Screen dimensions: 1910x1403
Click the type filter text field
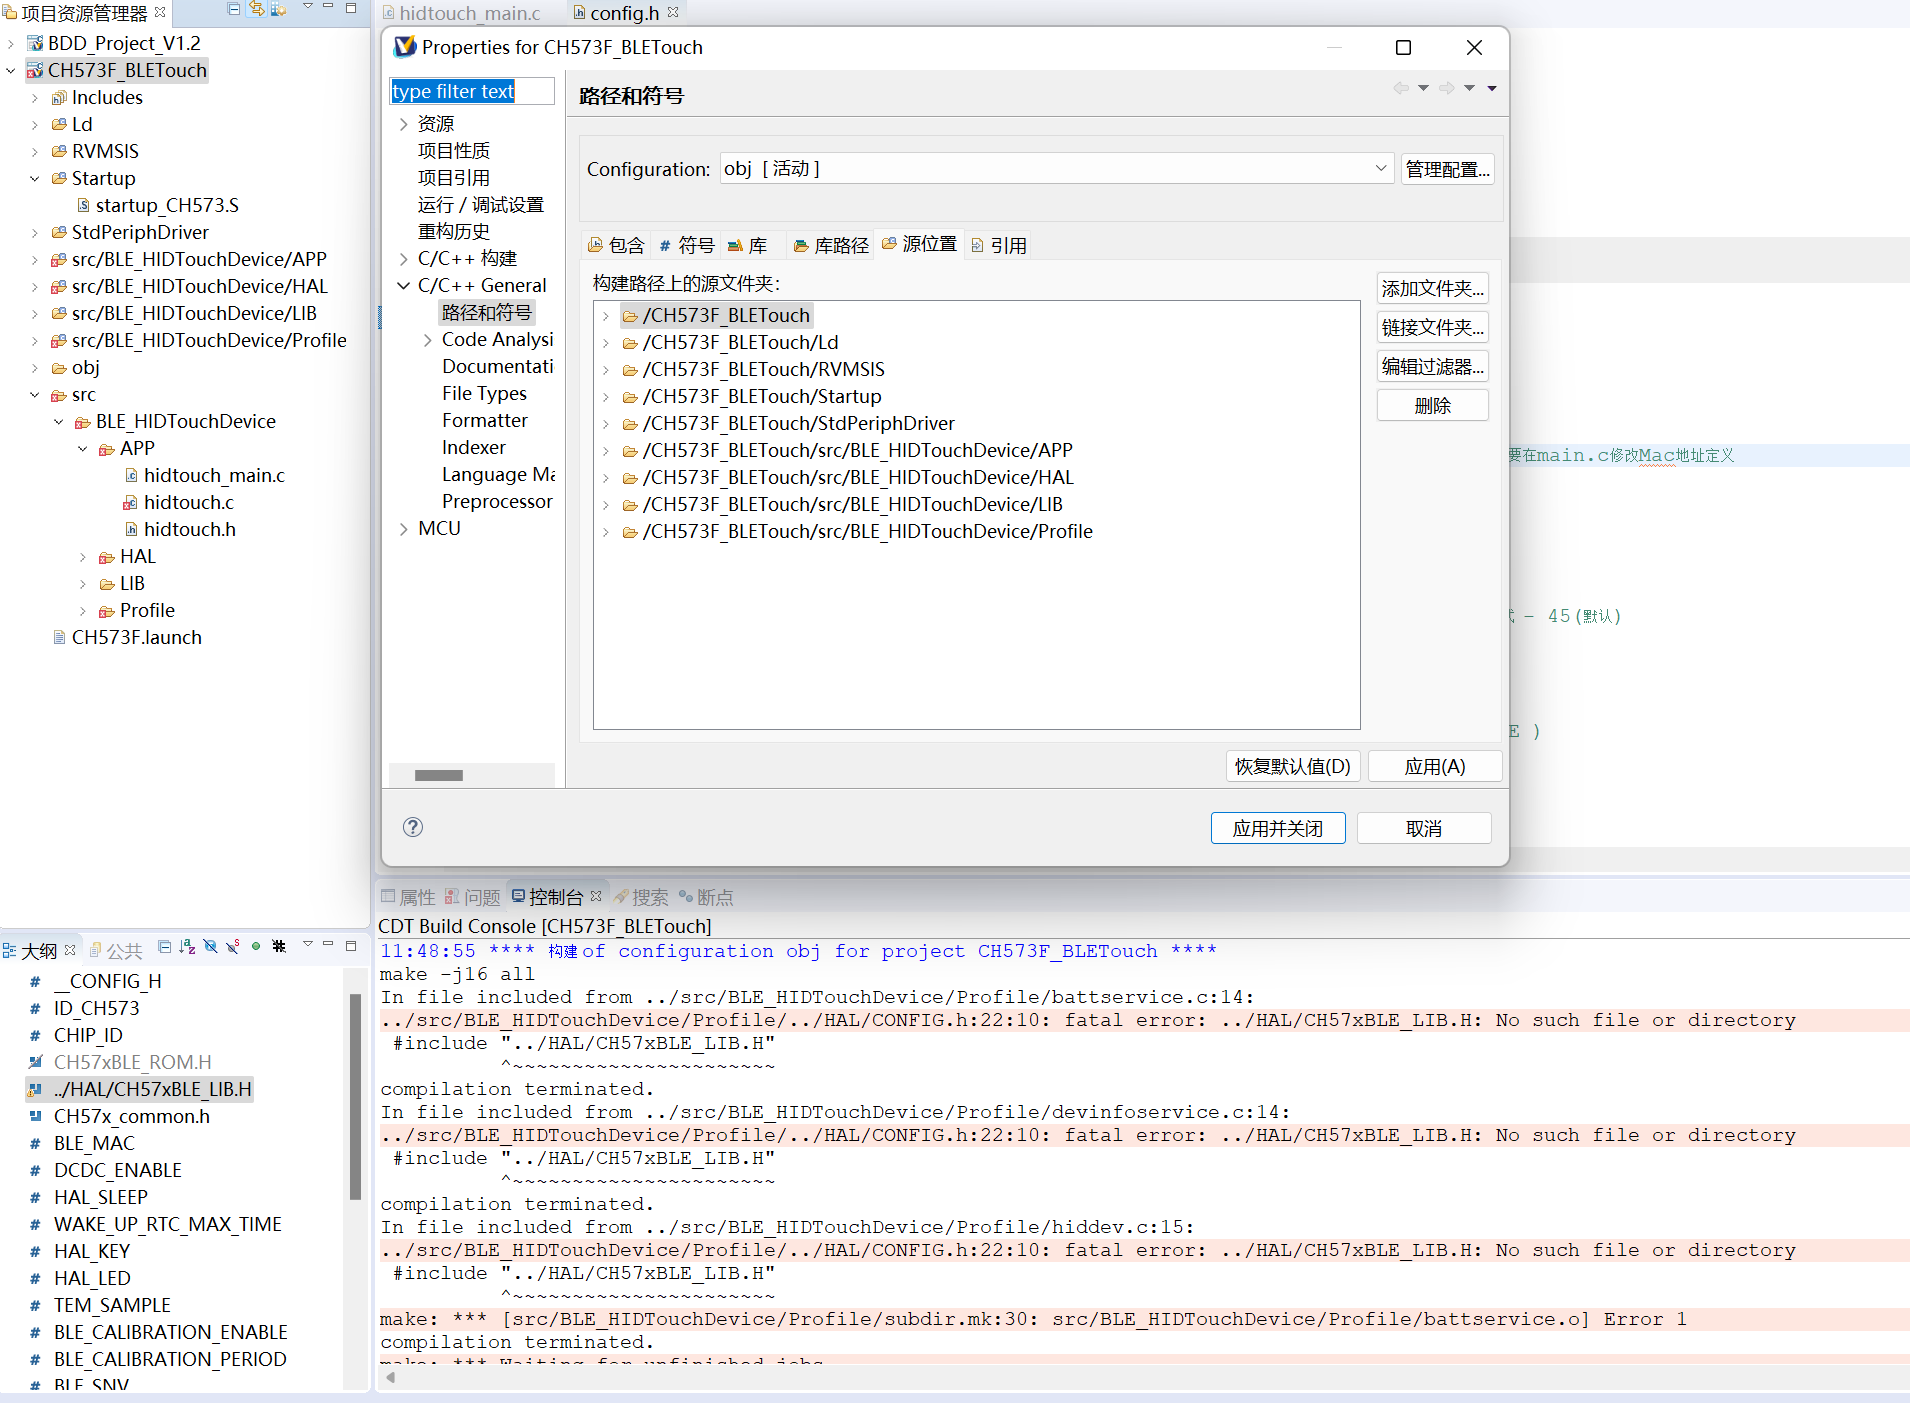471,92
